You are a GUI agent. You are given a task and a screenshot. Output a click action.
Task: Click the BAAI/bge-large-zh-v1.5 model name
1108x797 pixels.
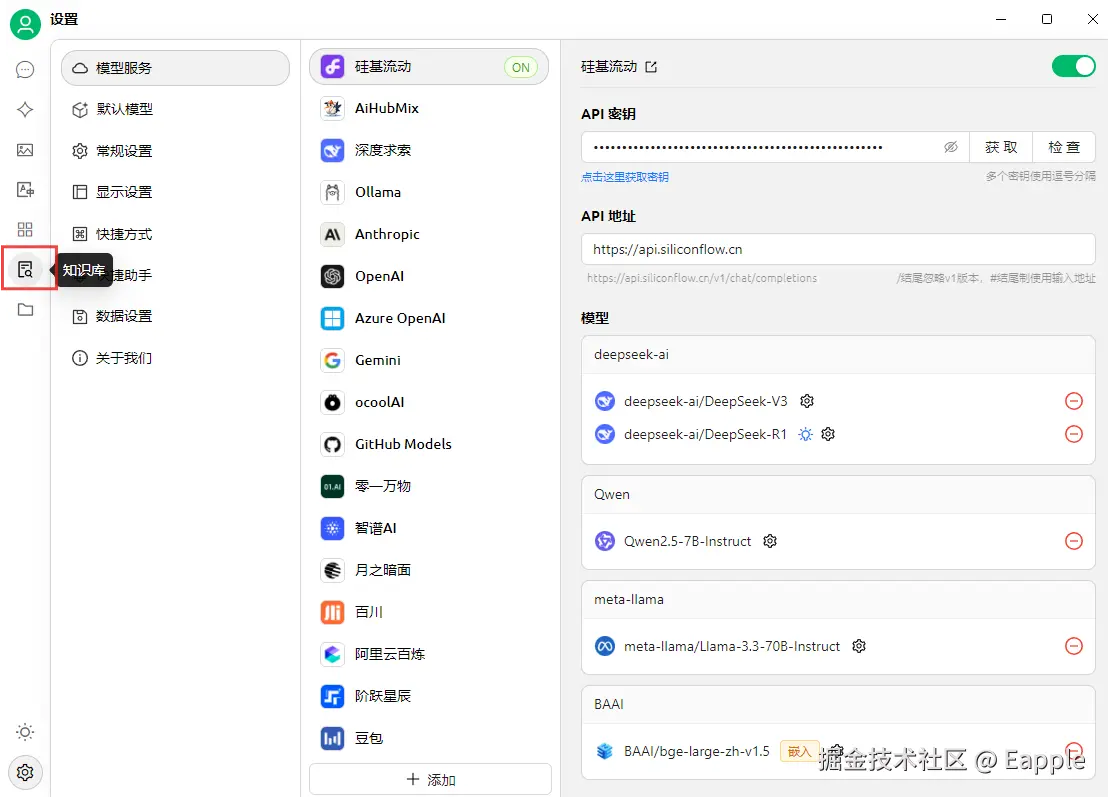point(696,751)
